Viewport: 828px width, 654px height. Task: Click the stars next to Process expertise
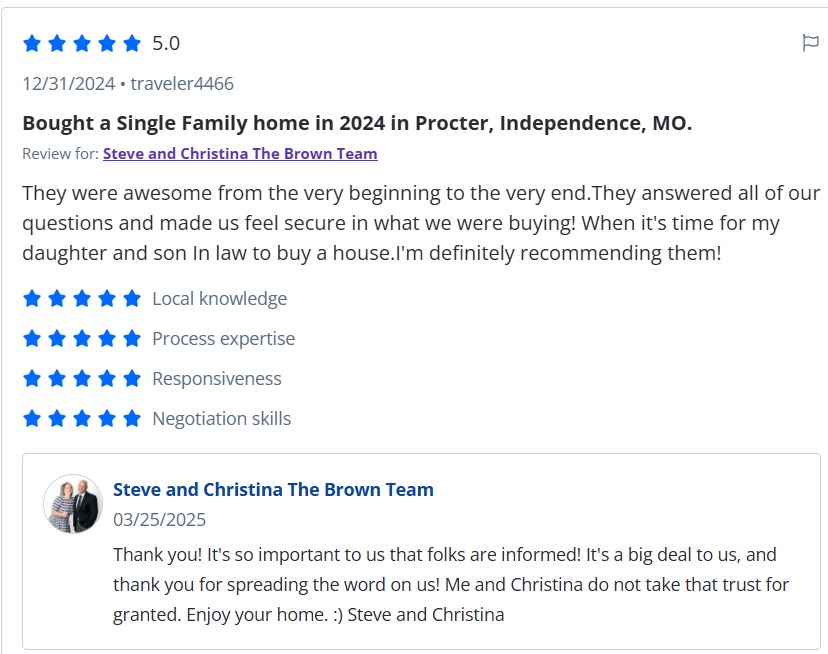pyautogui.click(x=82, y=338)
